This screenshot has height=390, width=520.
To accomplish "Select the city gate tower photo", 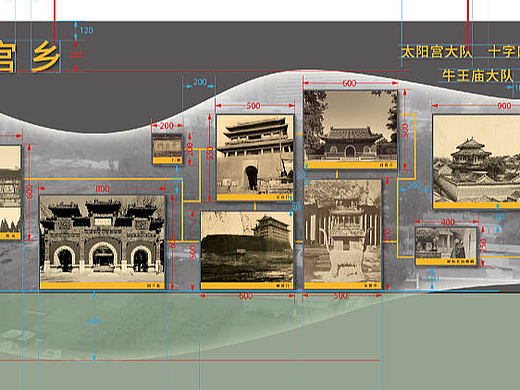I will tap(255, 158).
